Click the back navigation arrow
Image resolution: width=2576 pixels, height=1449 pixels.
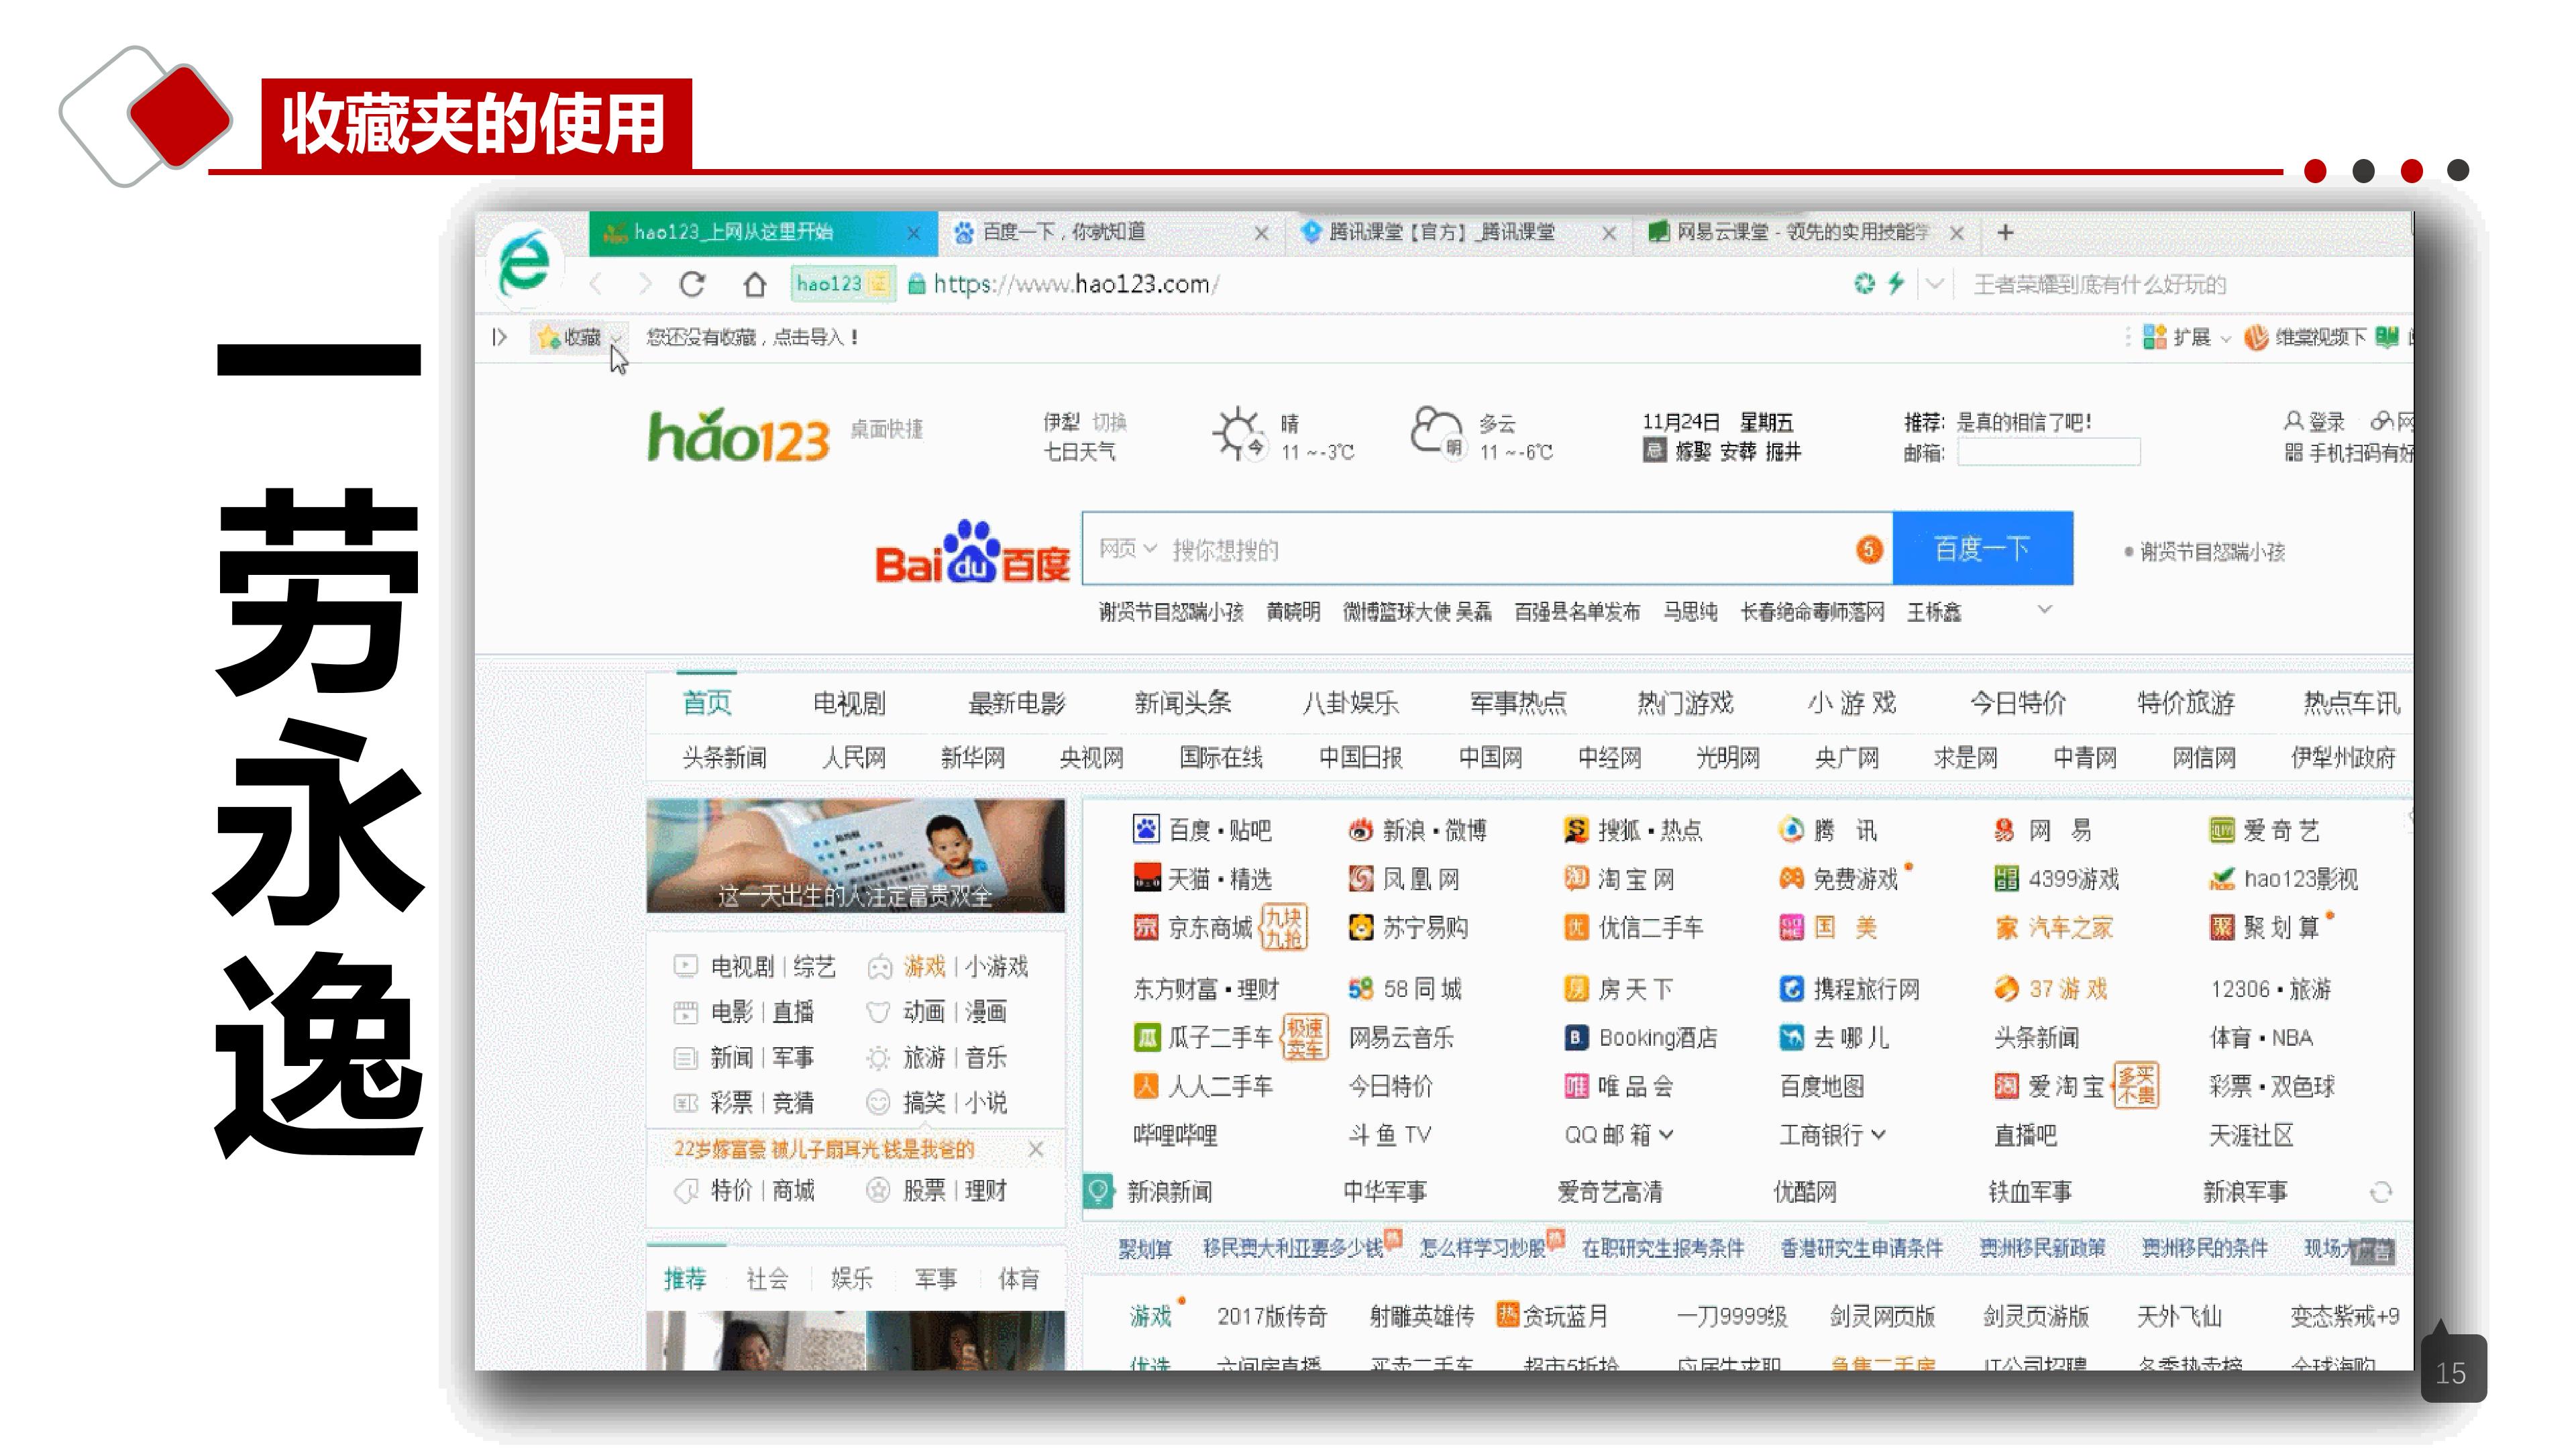tap(595, 285)
